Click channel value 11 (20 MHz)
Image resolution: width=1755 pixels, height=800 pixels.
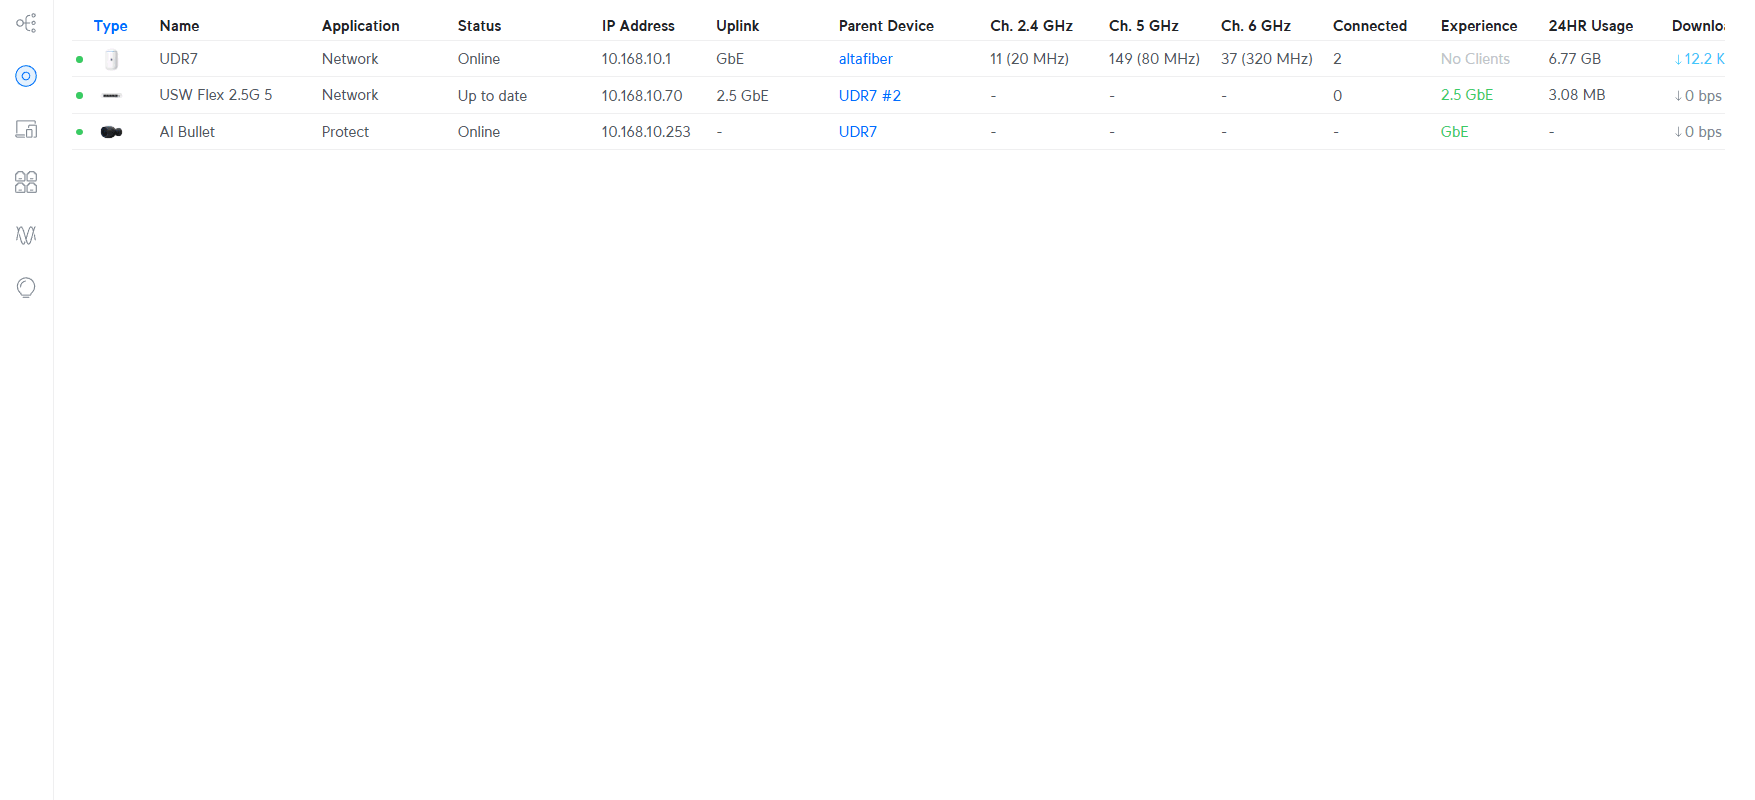tap(1030, 59)
